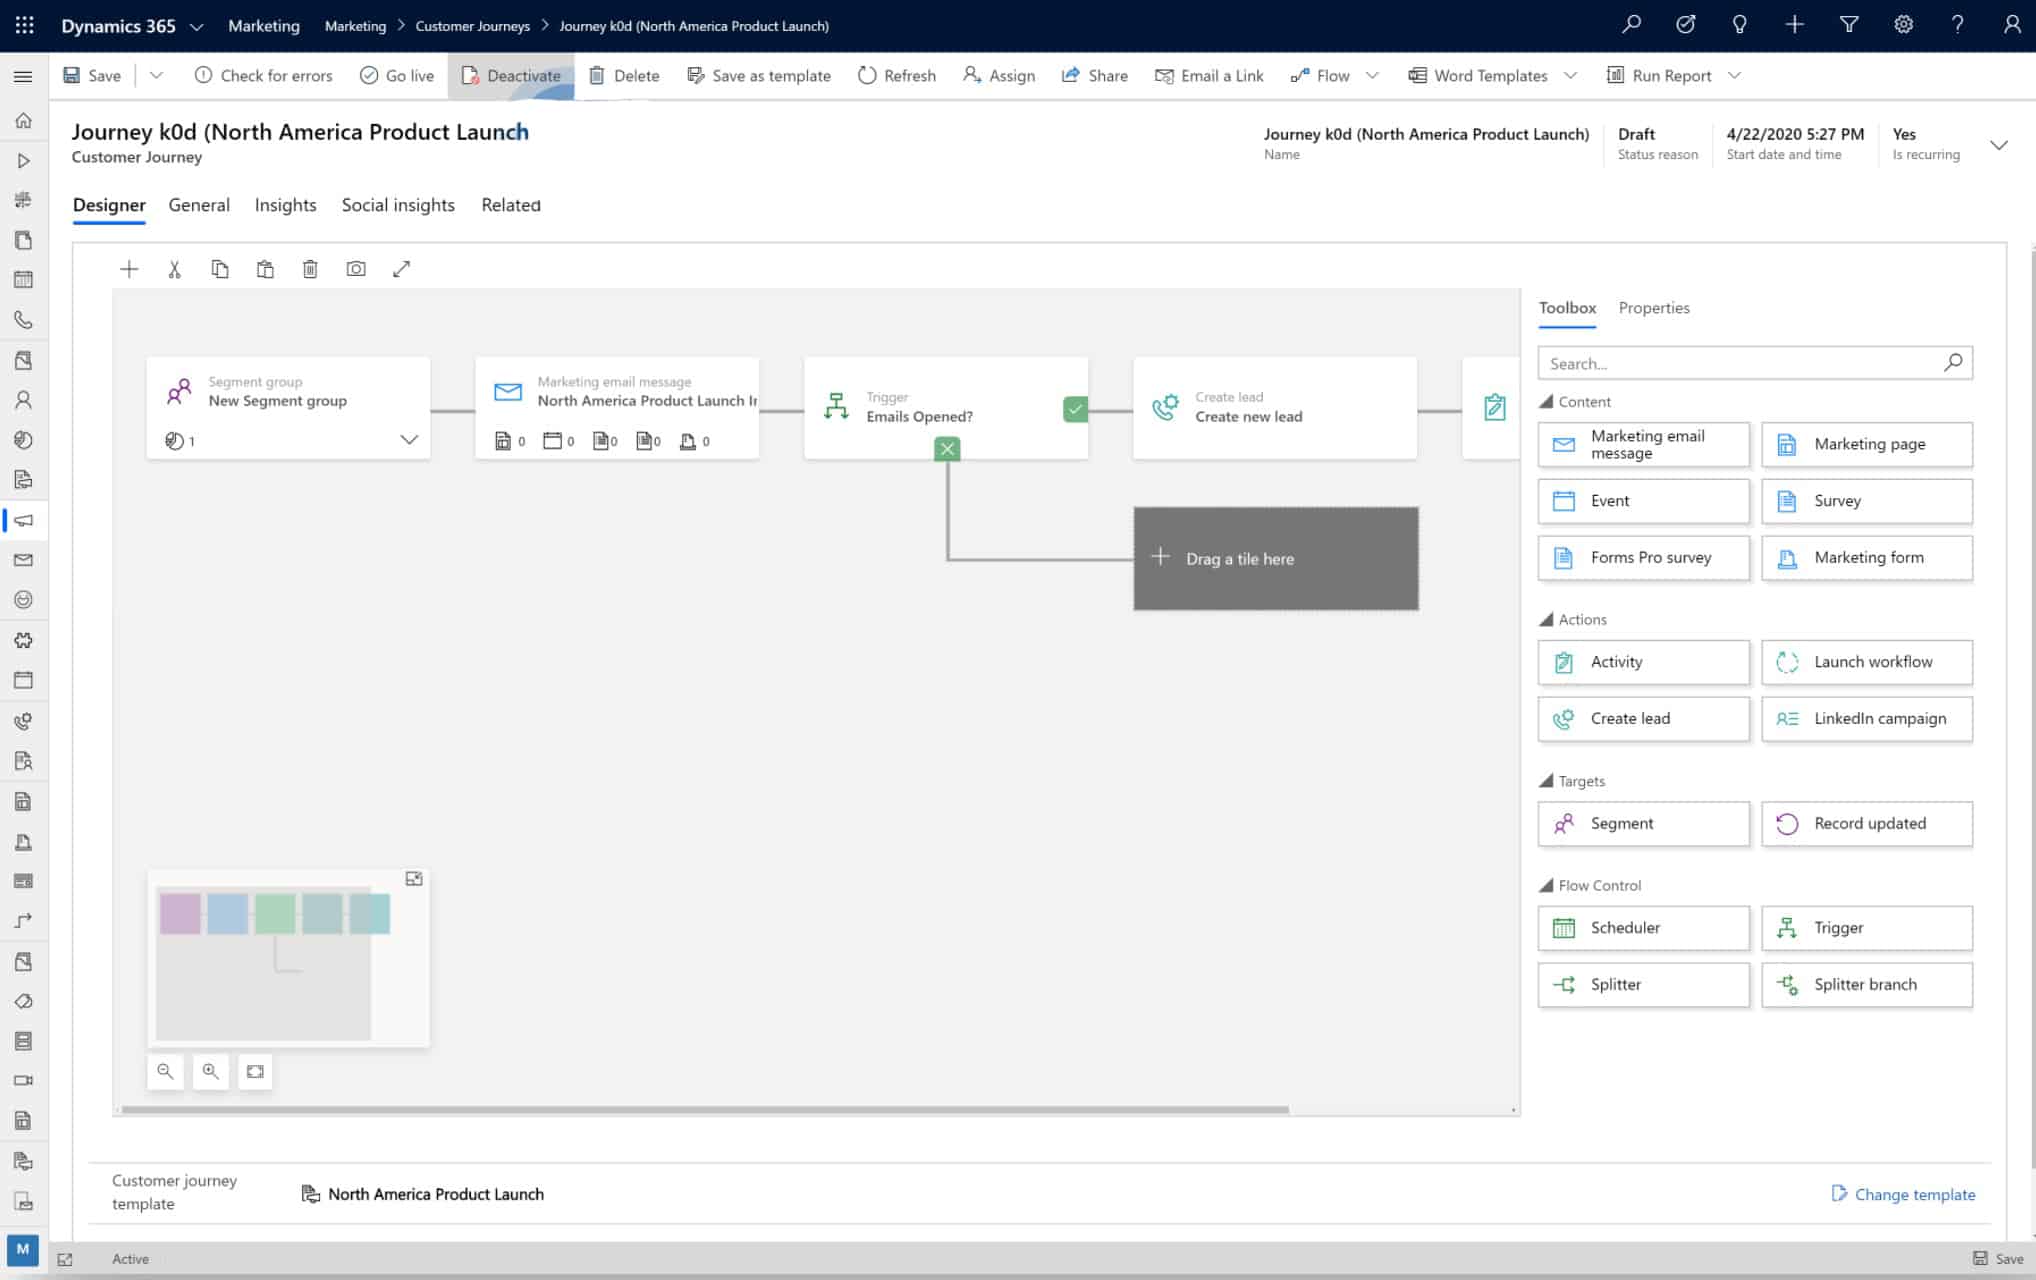2036x1280 pixels.
Task: Select the Splitter branch toolbox tile
Action: click(x=1867, y=985)
